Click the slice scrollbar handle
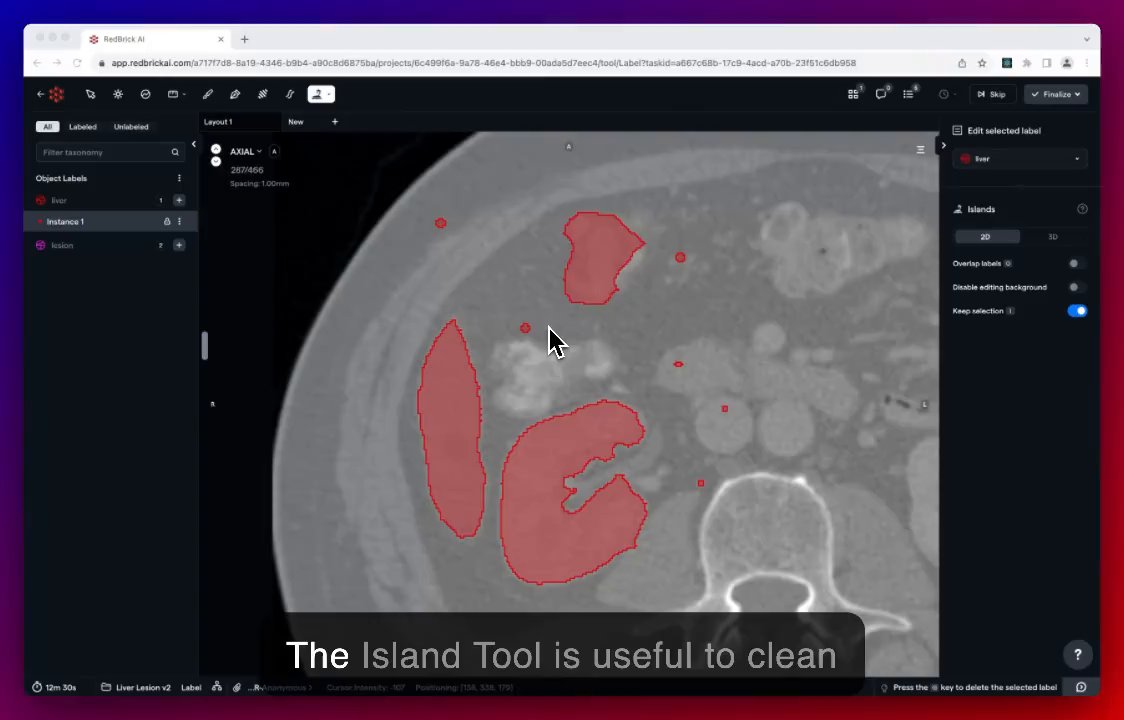Image resolution: width=1124 pixels, height=720 pixels. tap(204, 345)
